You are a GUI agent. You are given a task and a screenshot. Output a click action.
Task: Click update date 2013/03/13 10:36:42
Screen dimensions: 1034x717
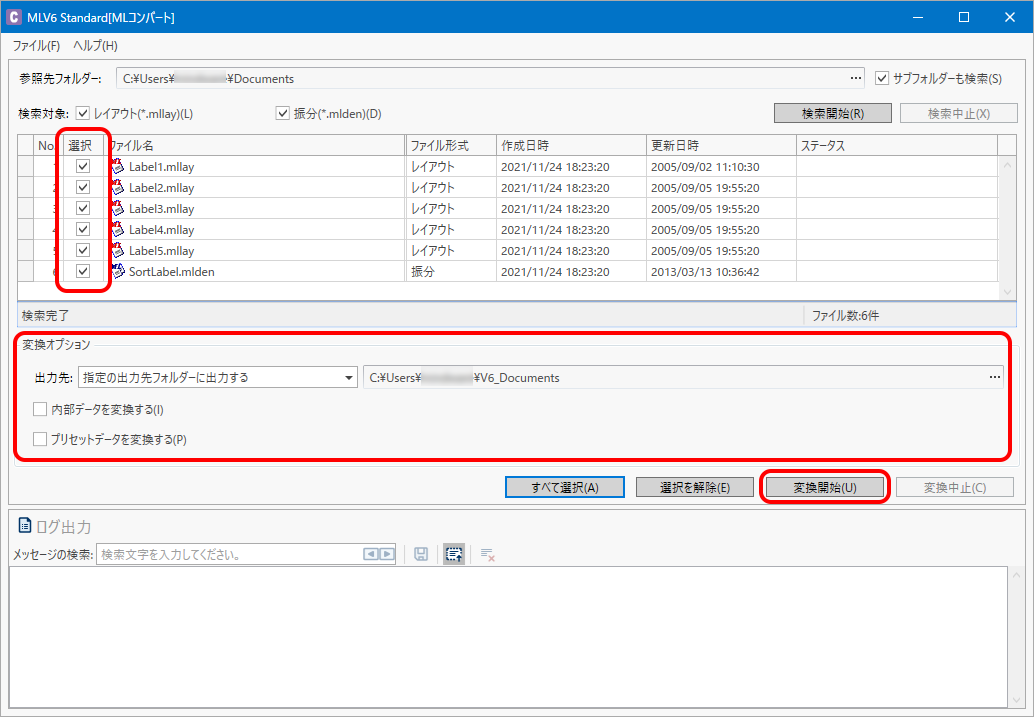pyautogui.click(x=705, y=272)
